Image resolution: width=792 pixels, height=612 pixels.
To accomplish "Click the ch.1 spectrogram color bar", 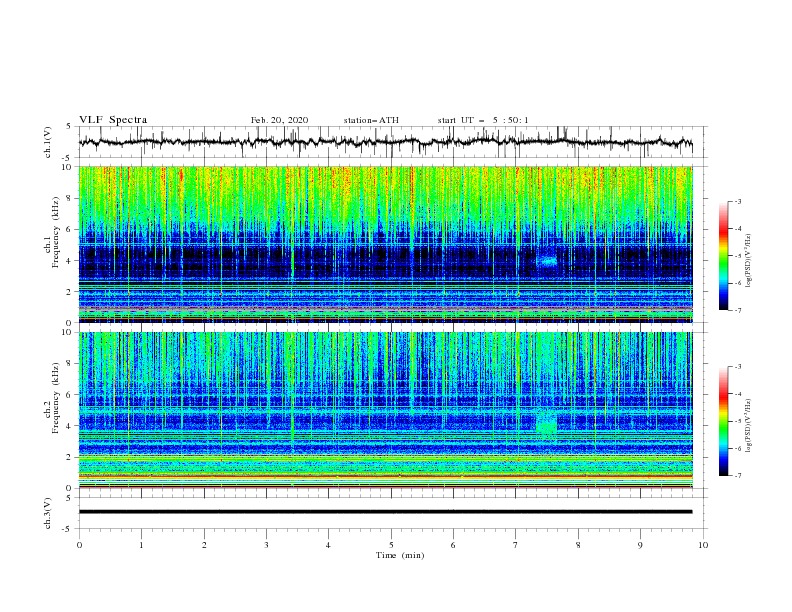I will coord(724,256).
